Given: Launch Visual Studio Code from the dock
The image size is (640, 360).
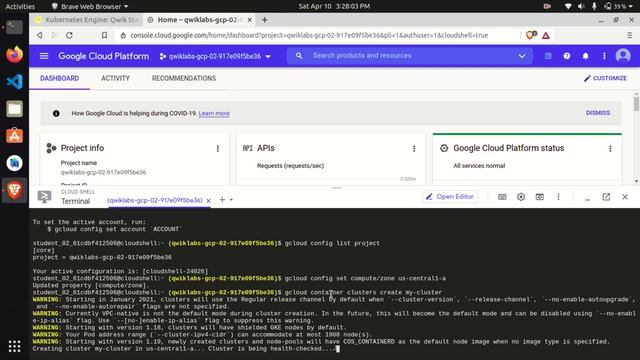Looking at the screenshot, I should pyautogui.click(x=14, y=82).
